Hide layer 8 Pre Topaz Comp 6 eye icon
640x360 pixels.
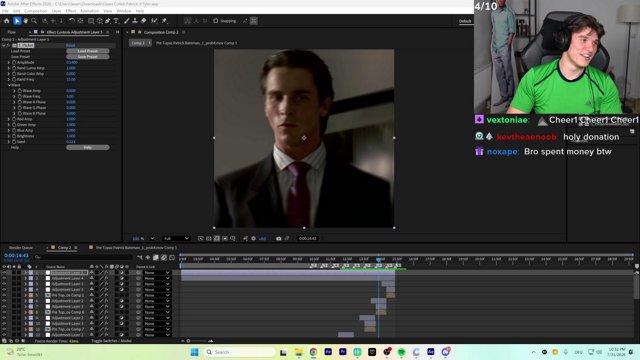4,312
